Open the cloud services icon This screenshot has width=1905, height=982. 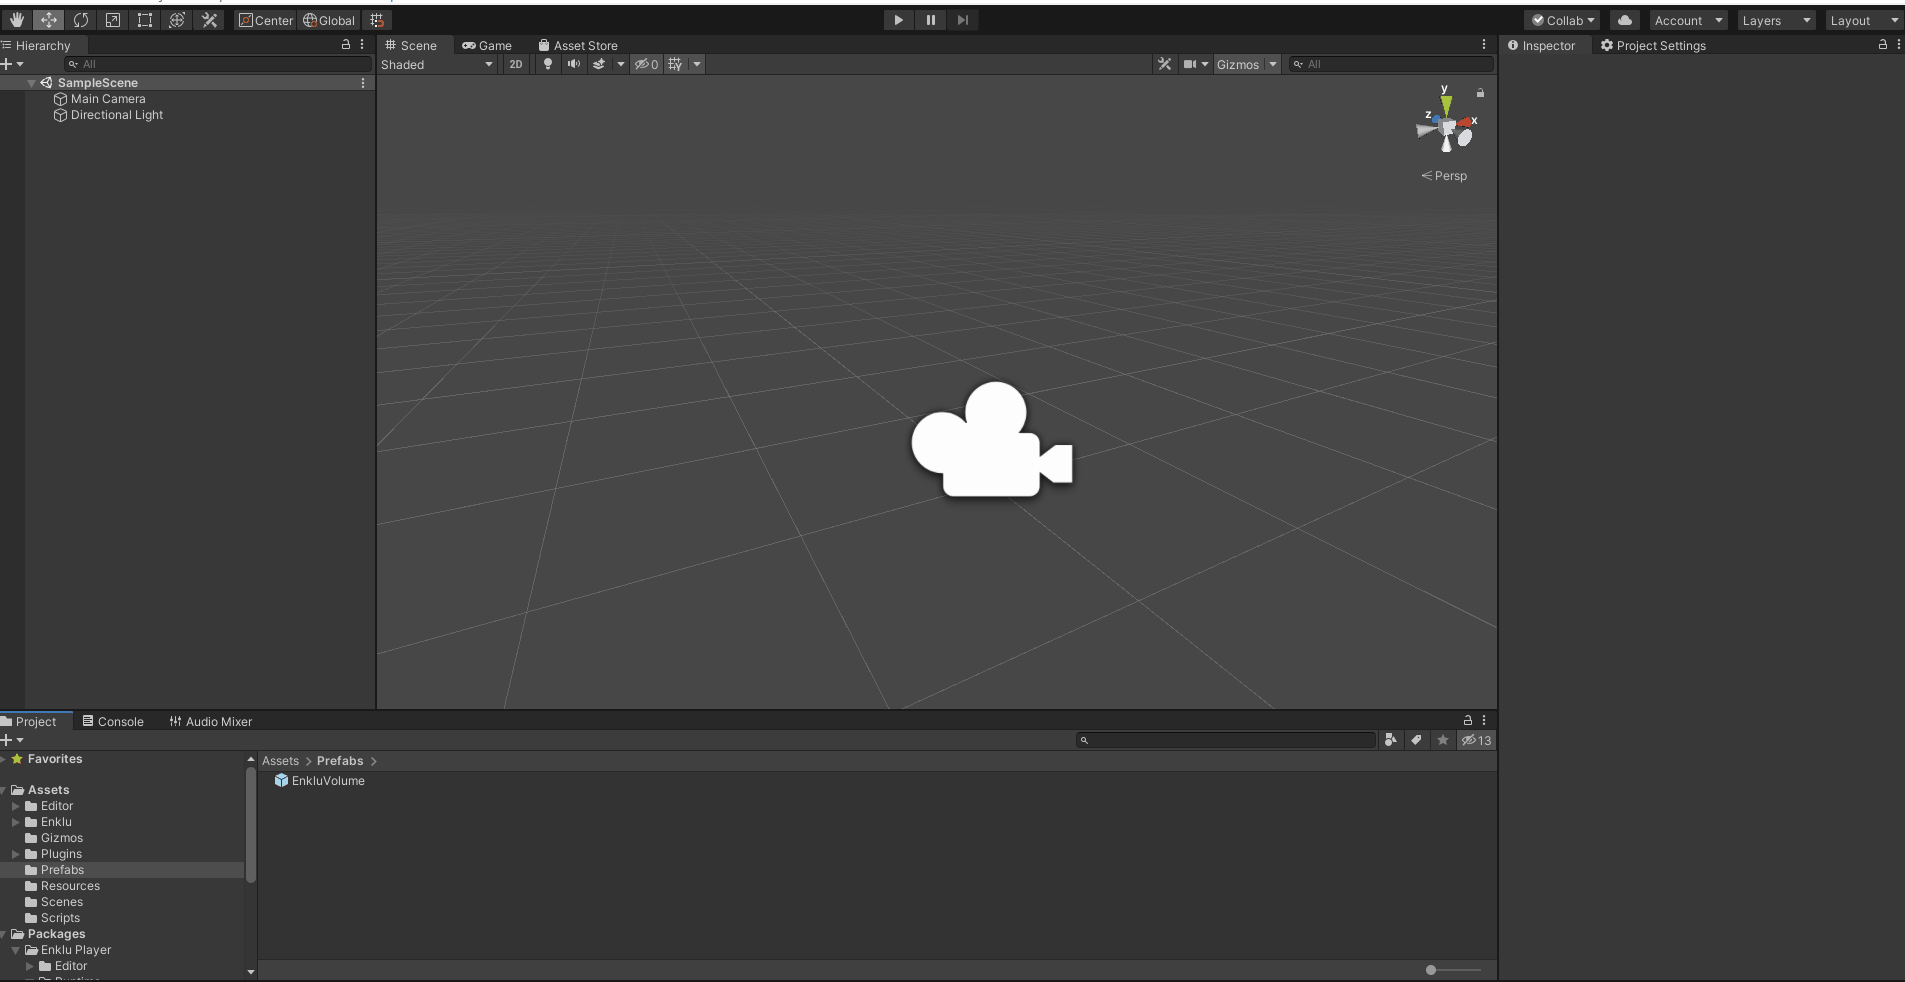pyautogui.click(x=1625, y=20)
